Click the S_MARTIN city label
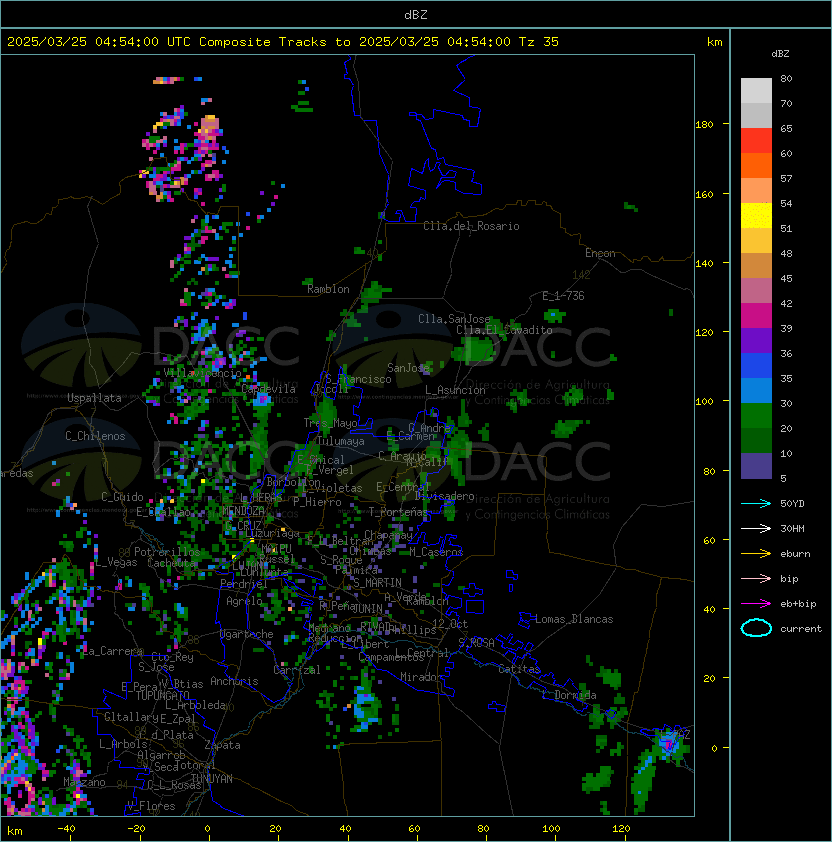This screenshot has height=842, width=832. pos(378,583)
